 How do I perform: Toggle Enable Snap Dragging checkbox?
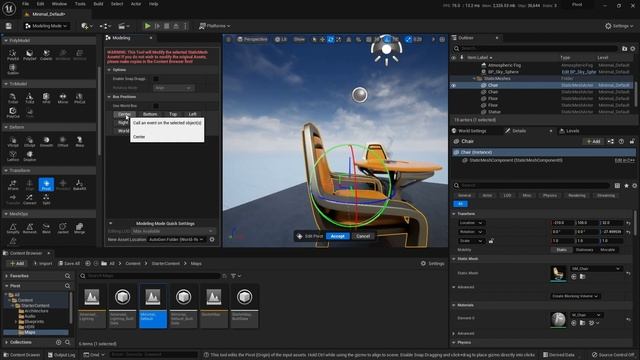pyautogui.click(x=156, y=79)
